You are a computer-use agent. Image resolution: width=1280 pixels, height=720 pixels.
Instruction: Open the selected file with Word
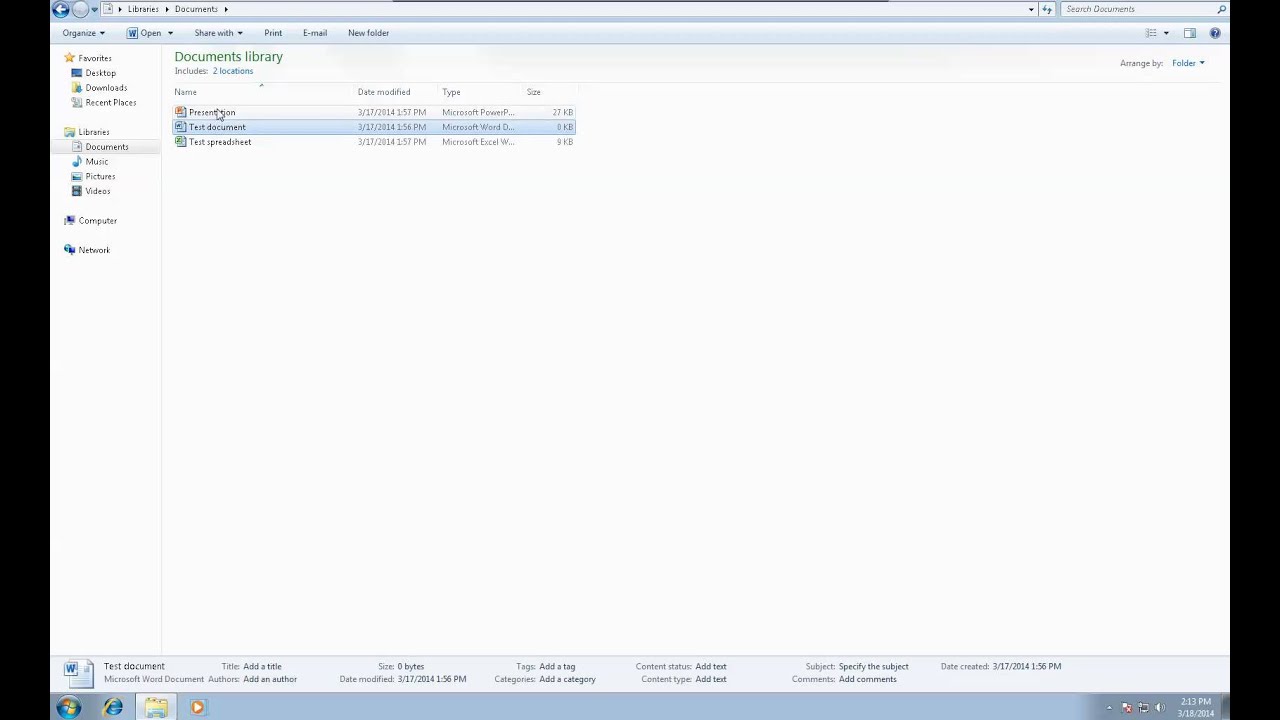click(144, 33)
